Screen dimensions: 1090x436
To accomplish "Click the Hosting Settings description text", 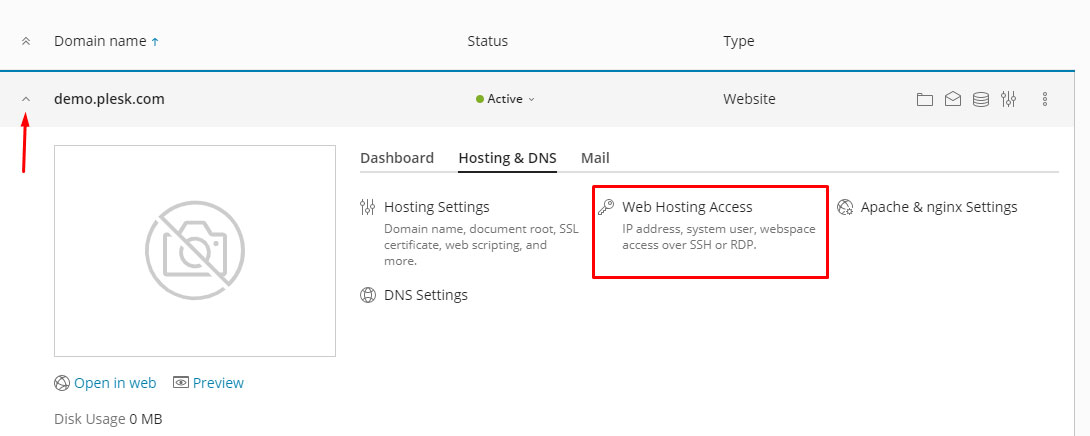I will (x=481, y=245).
